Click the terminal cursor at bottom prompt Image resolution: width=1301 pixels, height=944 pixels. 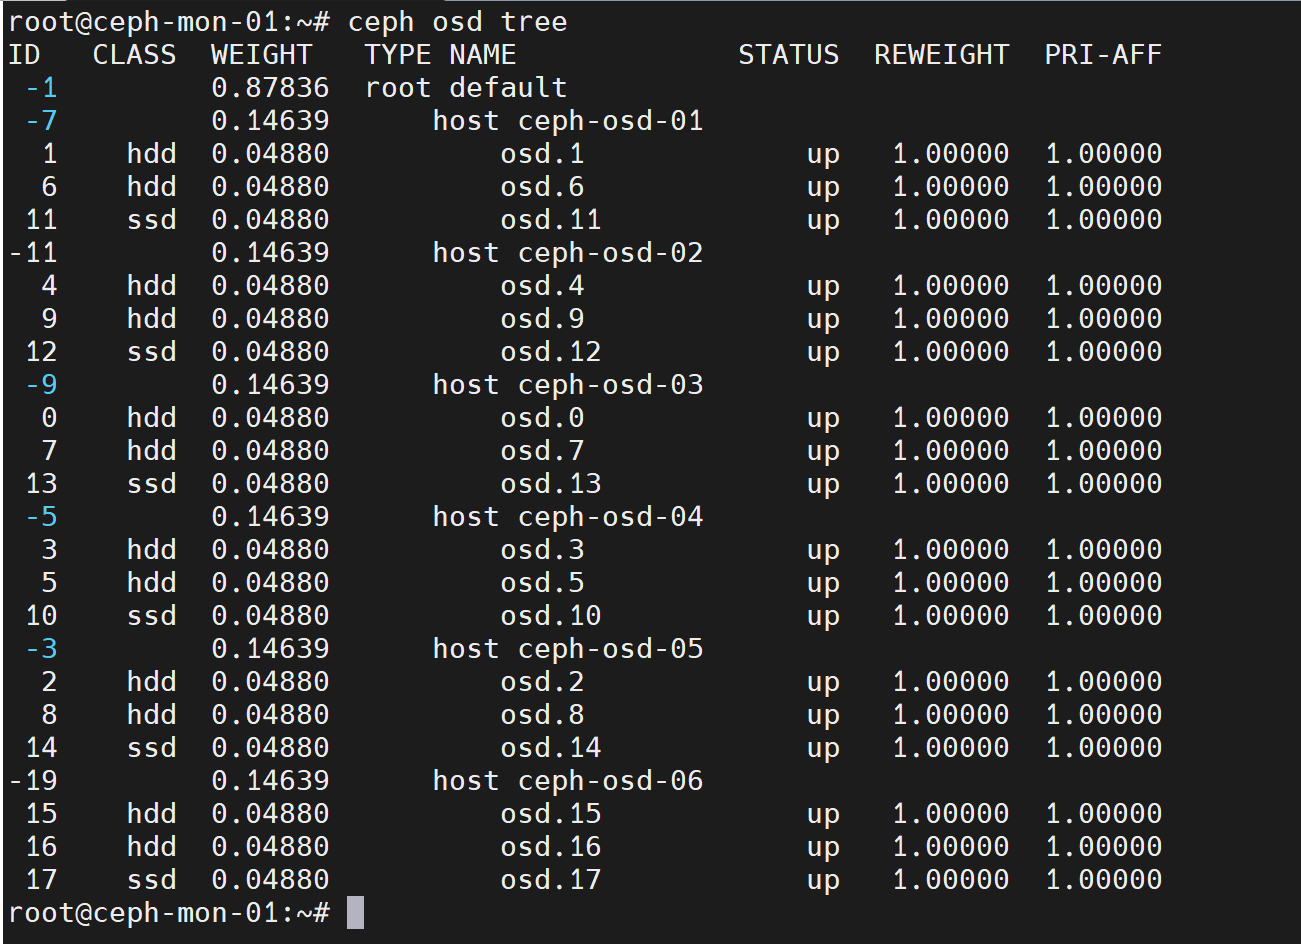(x=355, y=912)
